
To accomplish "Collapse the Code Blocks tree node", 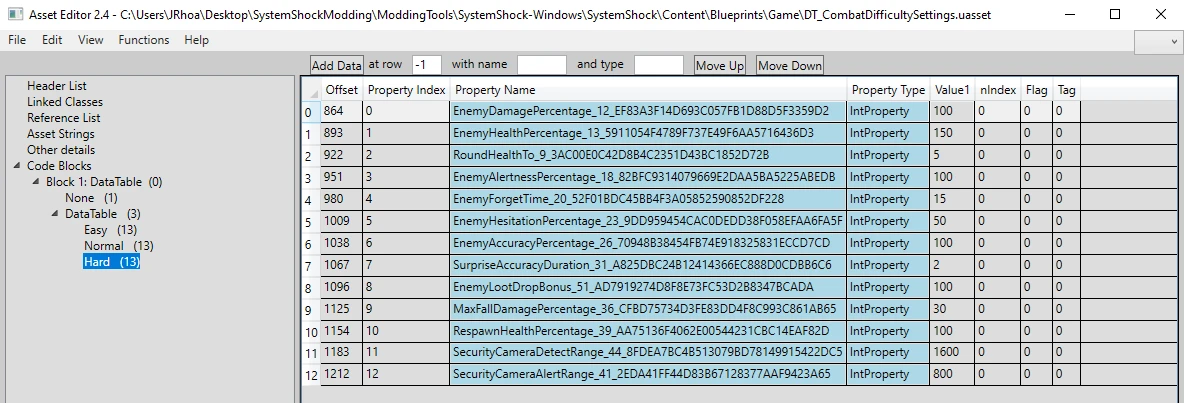I will click(x=17, y=166).
